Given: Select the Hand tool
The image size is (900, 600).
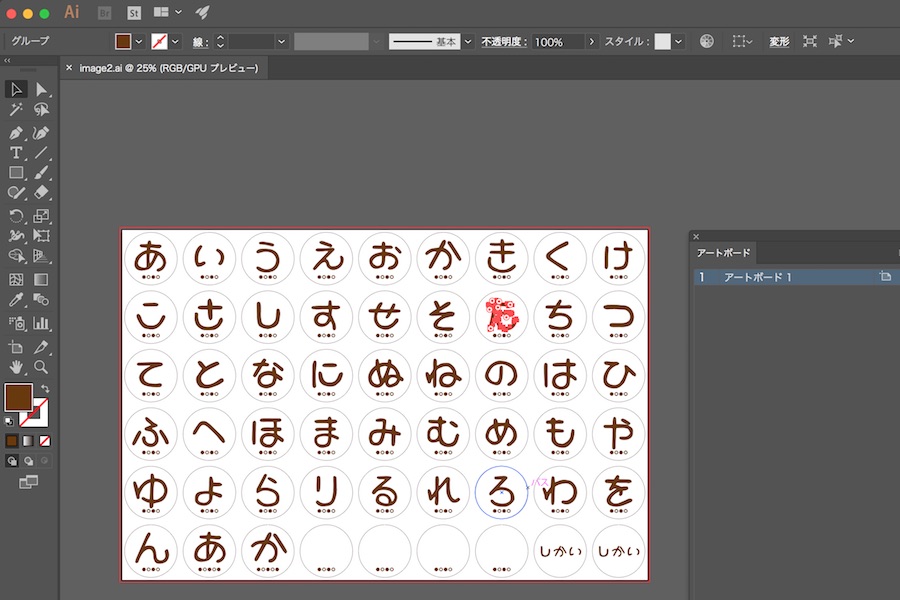Looking at the screenshot, I should [x=16, y=367].
